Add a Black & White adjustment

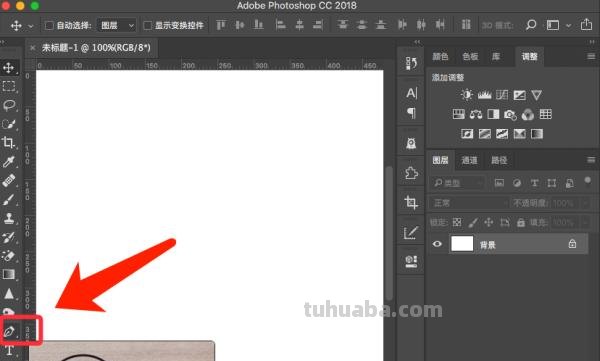pos(493,114)
